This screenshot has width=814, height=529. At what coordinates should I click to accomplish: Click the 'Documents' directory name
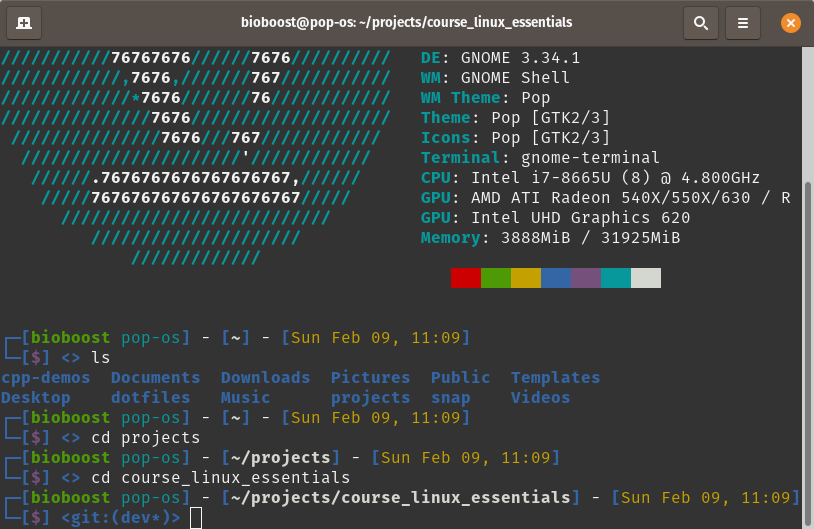pos(156,377)
